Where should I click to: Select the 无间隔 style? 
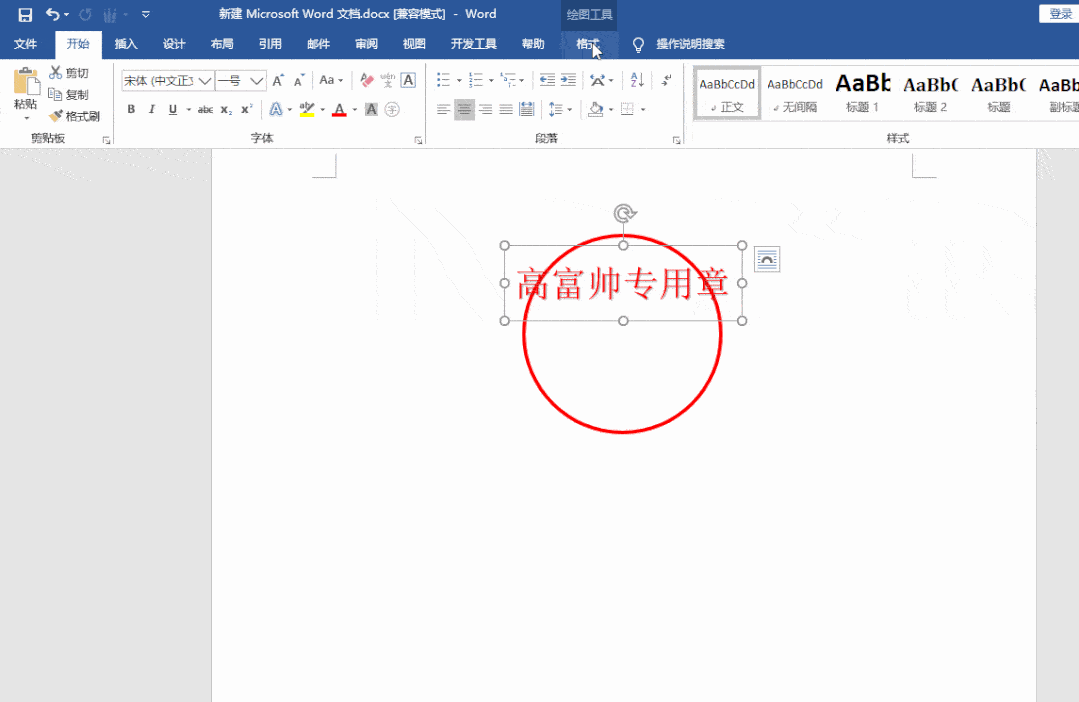795,94
